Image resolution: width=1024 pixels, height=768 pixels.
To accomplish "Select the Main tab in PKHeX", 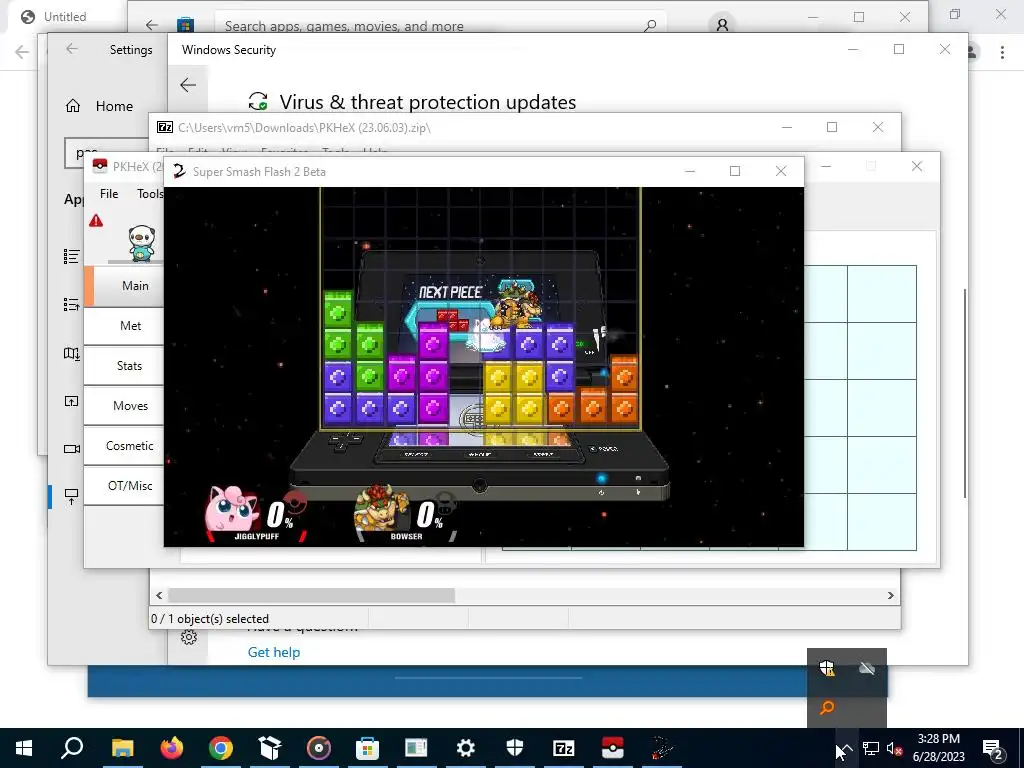I will coord(125,285).
